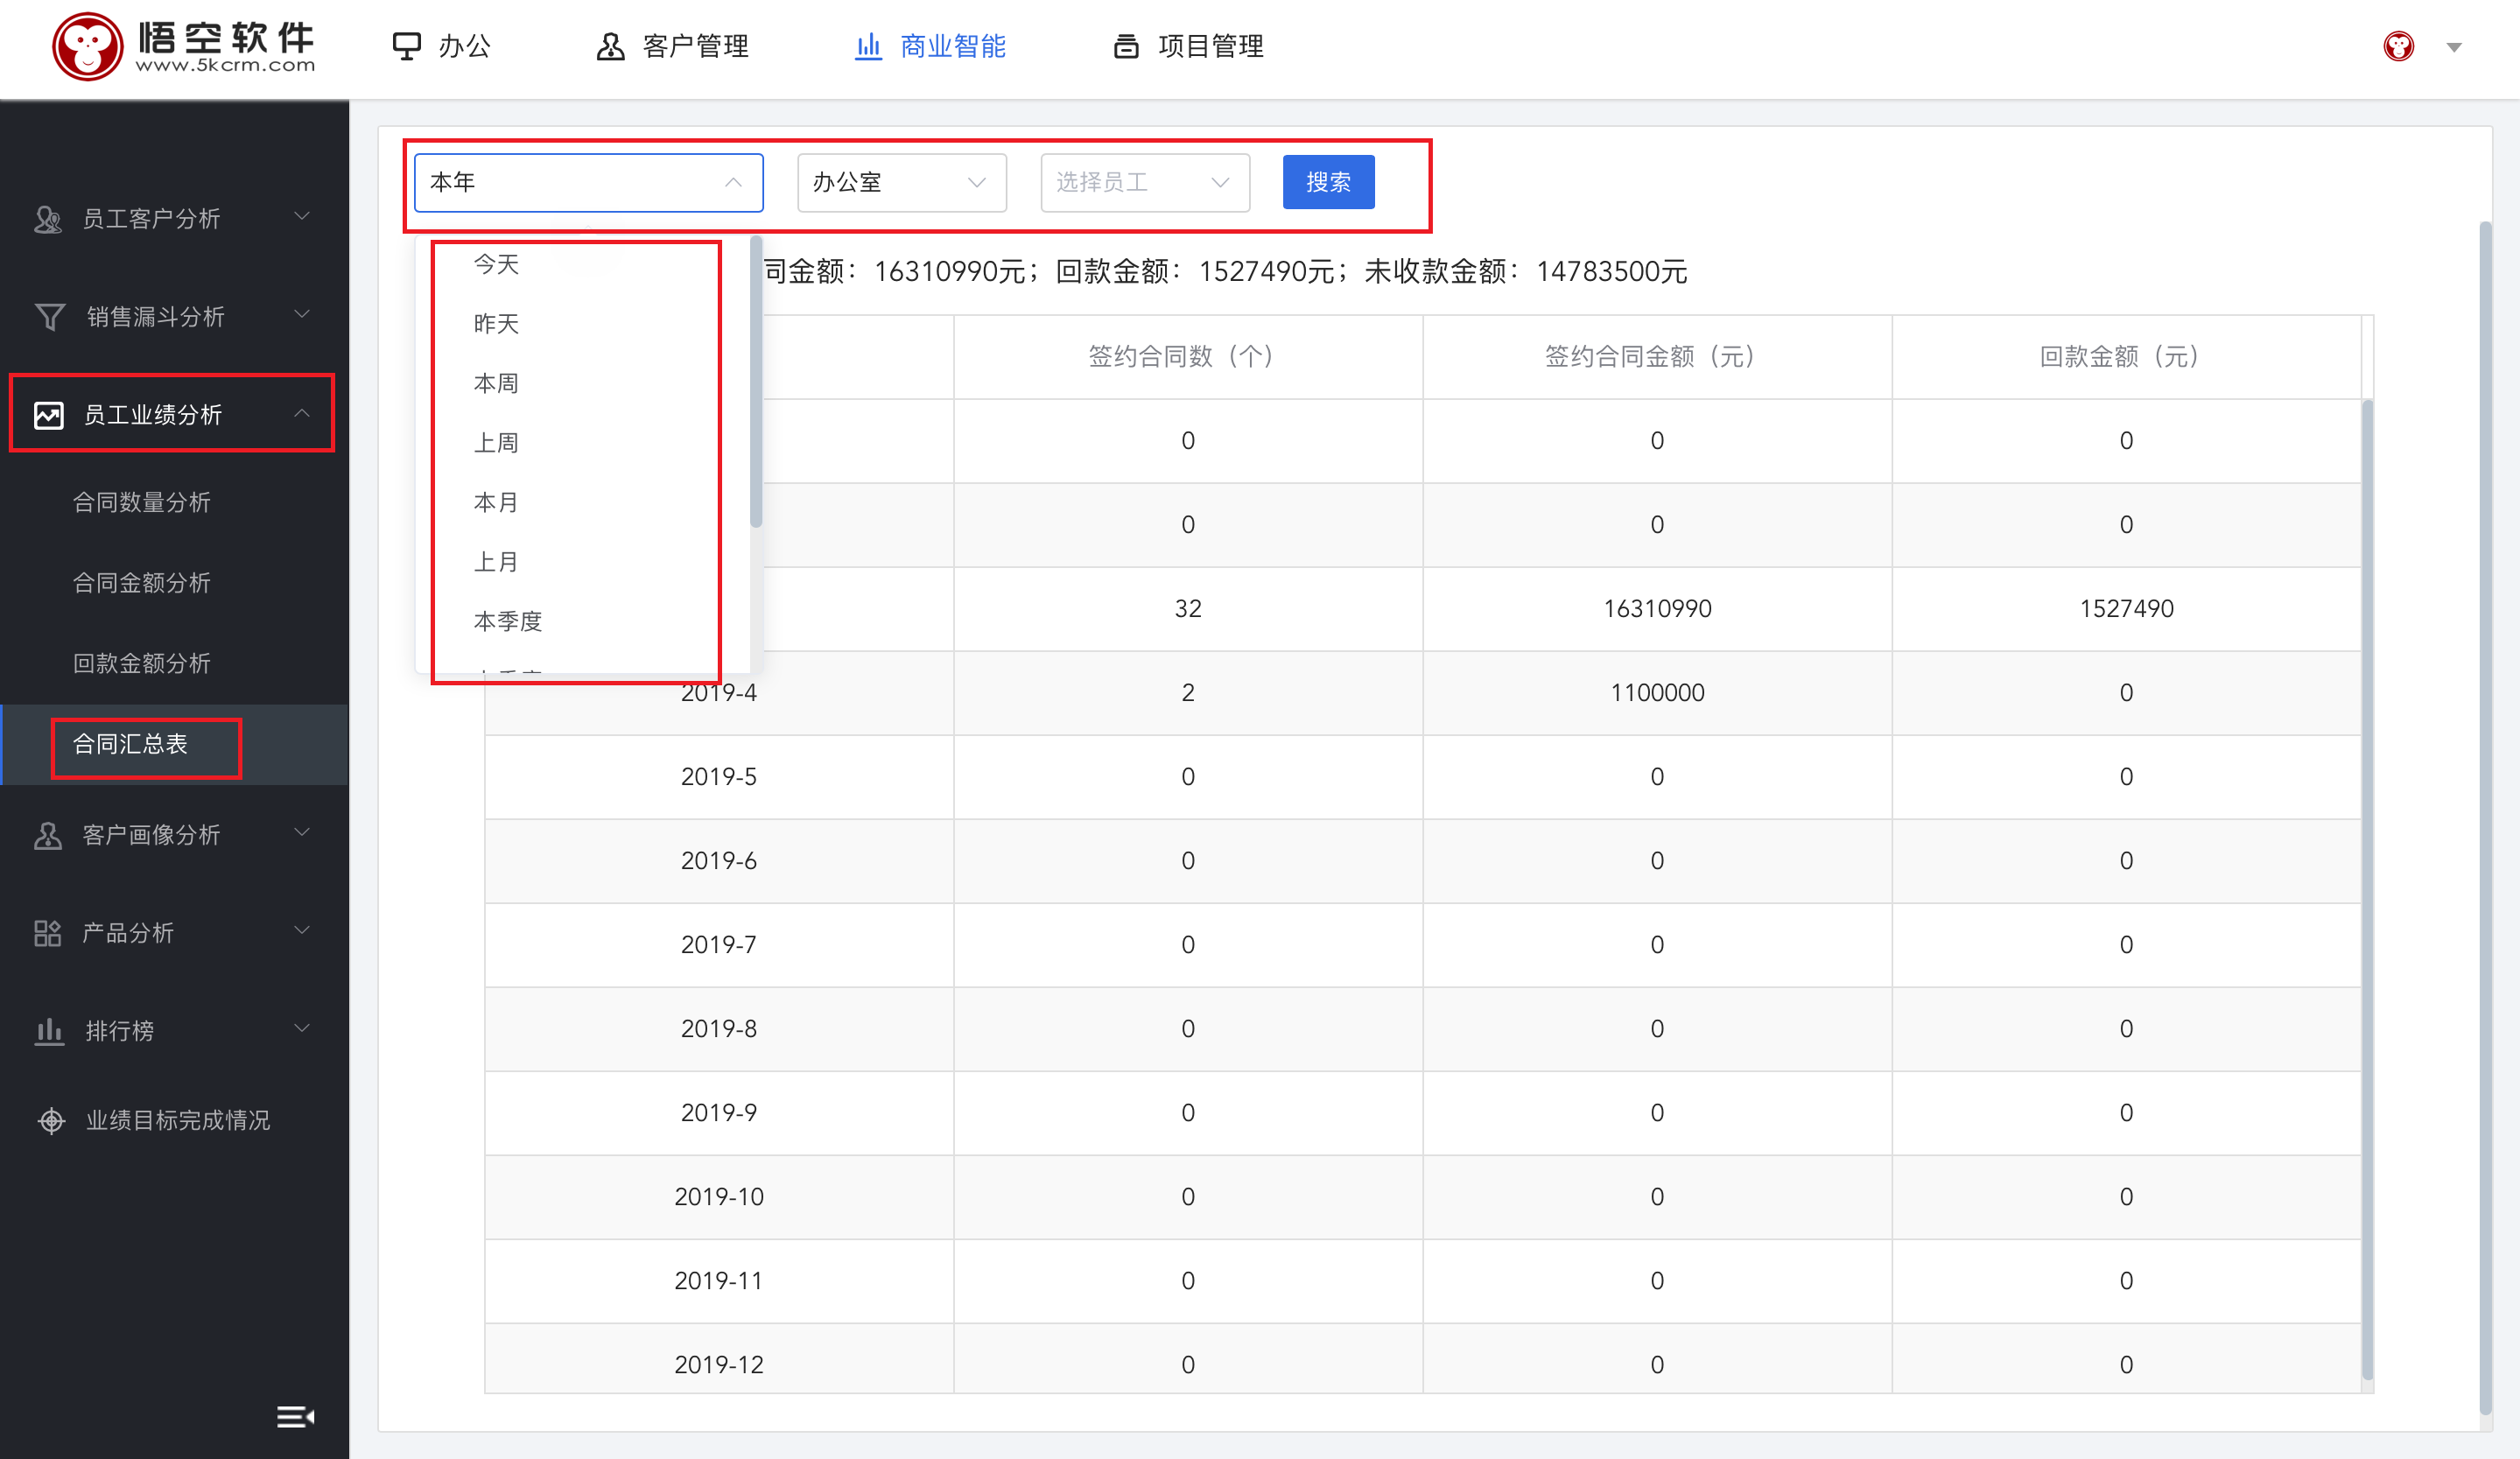Click the user avatar in top right
Image resolution: width=2520 pixels, height=1459 pixels.
click(2398, 46)
